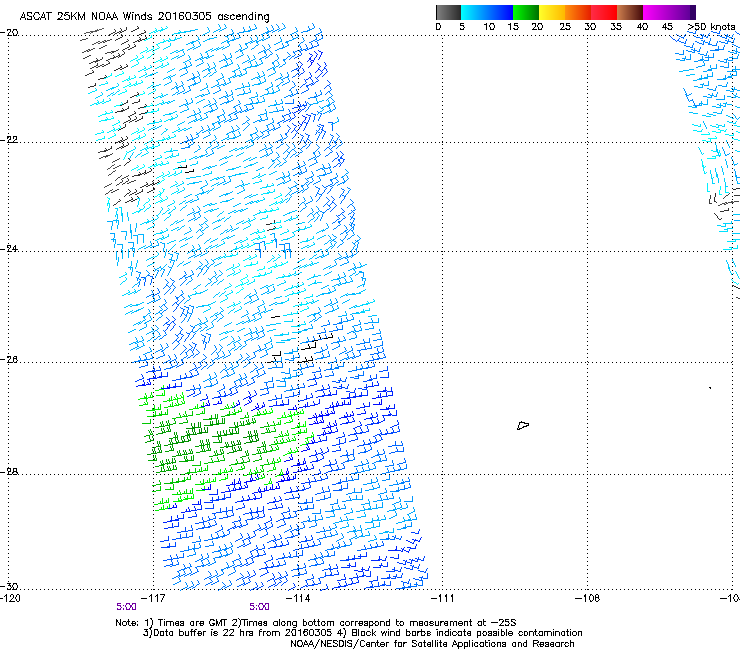The image size is (740, 650).
Task: Click the purple "5:00" time beside -117
Action: 126,607
